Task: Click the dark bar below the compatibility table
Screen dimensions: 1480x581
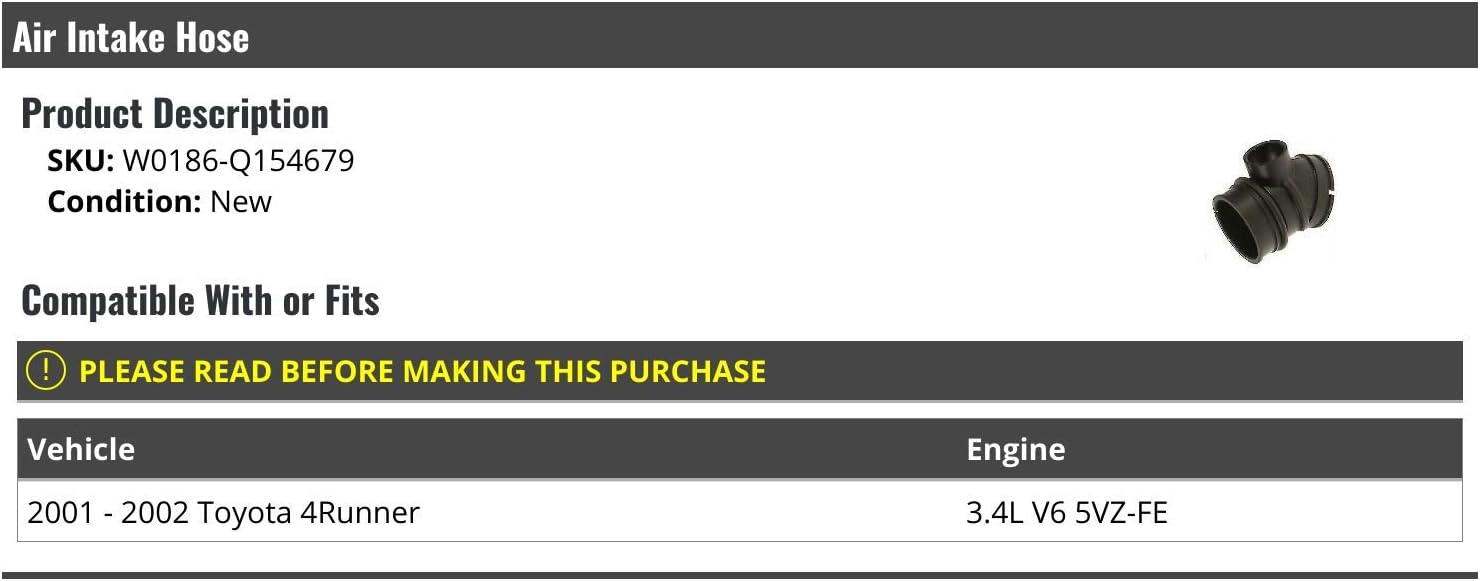Action: tap(740, 576)
